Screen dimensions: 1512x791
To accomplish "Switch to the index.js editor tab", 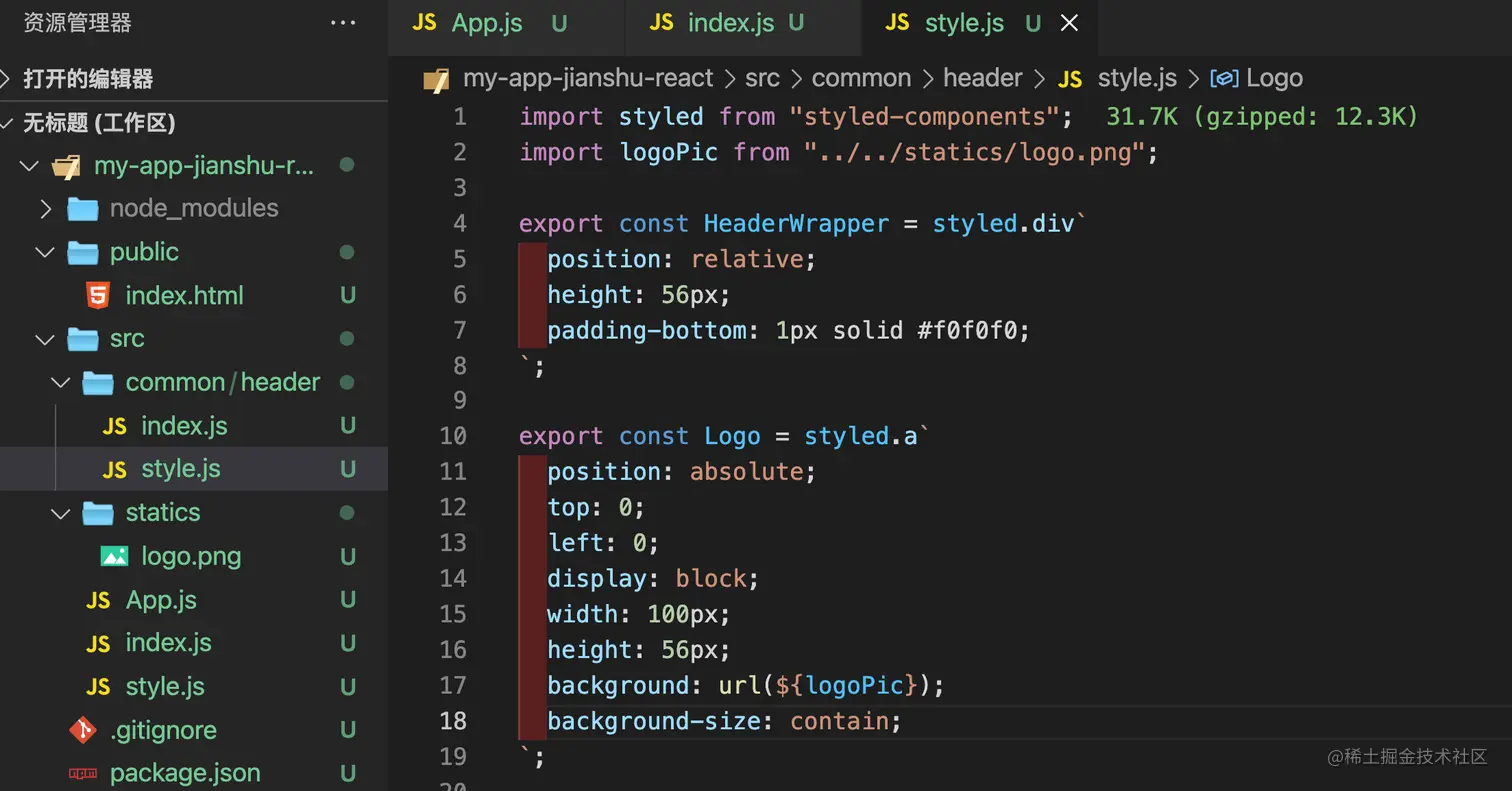I will click(730, 23).
